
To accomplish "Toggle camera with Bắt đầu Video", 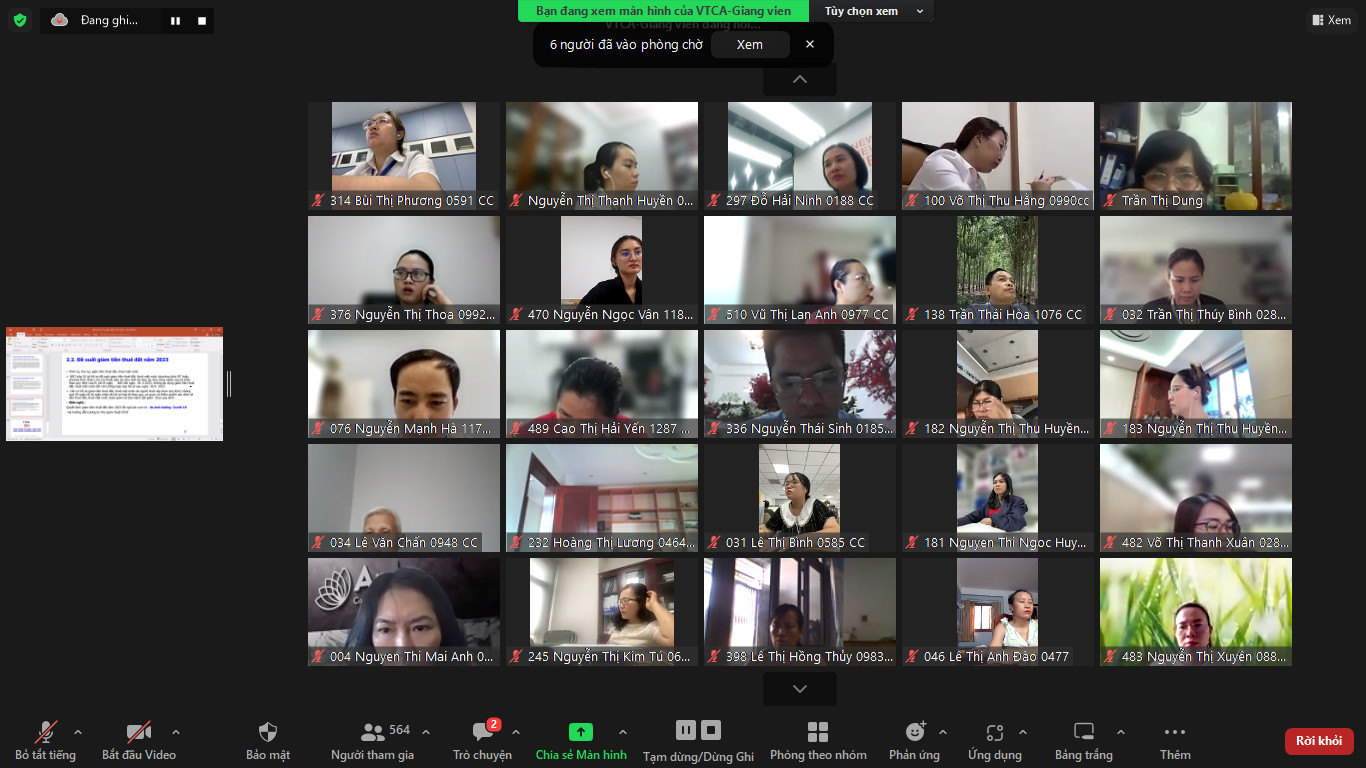I will [139, 740].
